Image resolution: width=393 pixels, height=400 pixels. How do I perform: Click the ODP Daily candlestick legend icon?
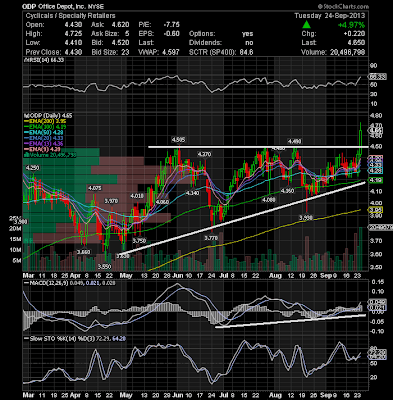[x=24, y=116]
